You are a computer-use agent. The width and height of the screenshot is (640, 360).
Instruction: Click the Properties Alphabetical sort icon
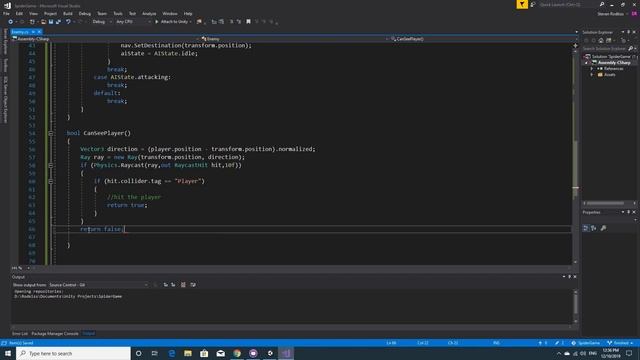(x=593, y=228)
